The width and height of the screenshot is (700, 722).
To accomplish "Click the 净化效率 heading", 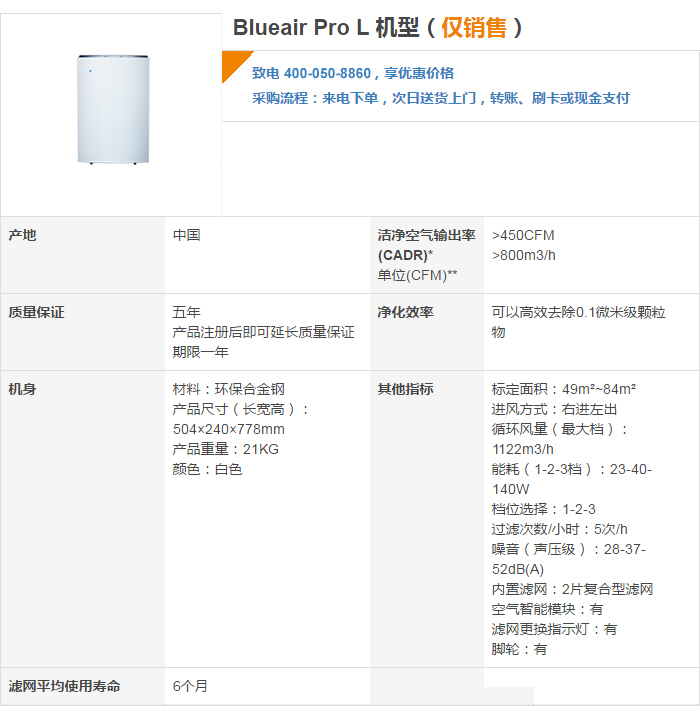I will tap(405, 312).
